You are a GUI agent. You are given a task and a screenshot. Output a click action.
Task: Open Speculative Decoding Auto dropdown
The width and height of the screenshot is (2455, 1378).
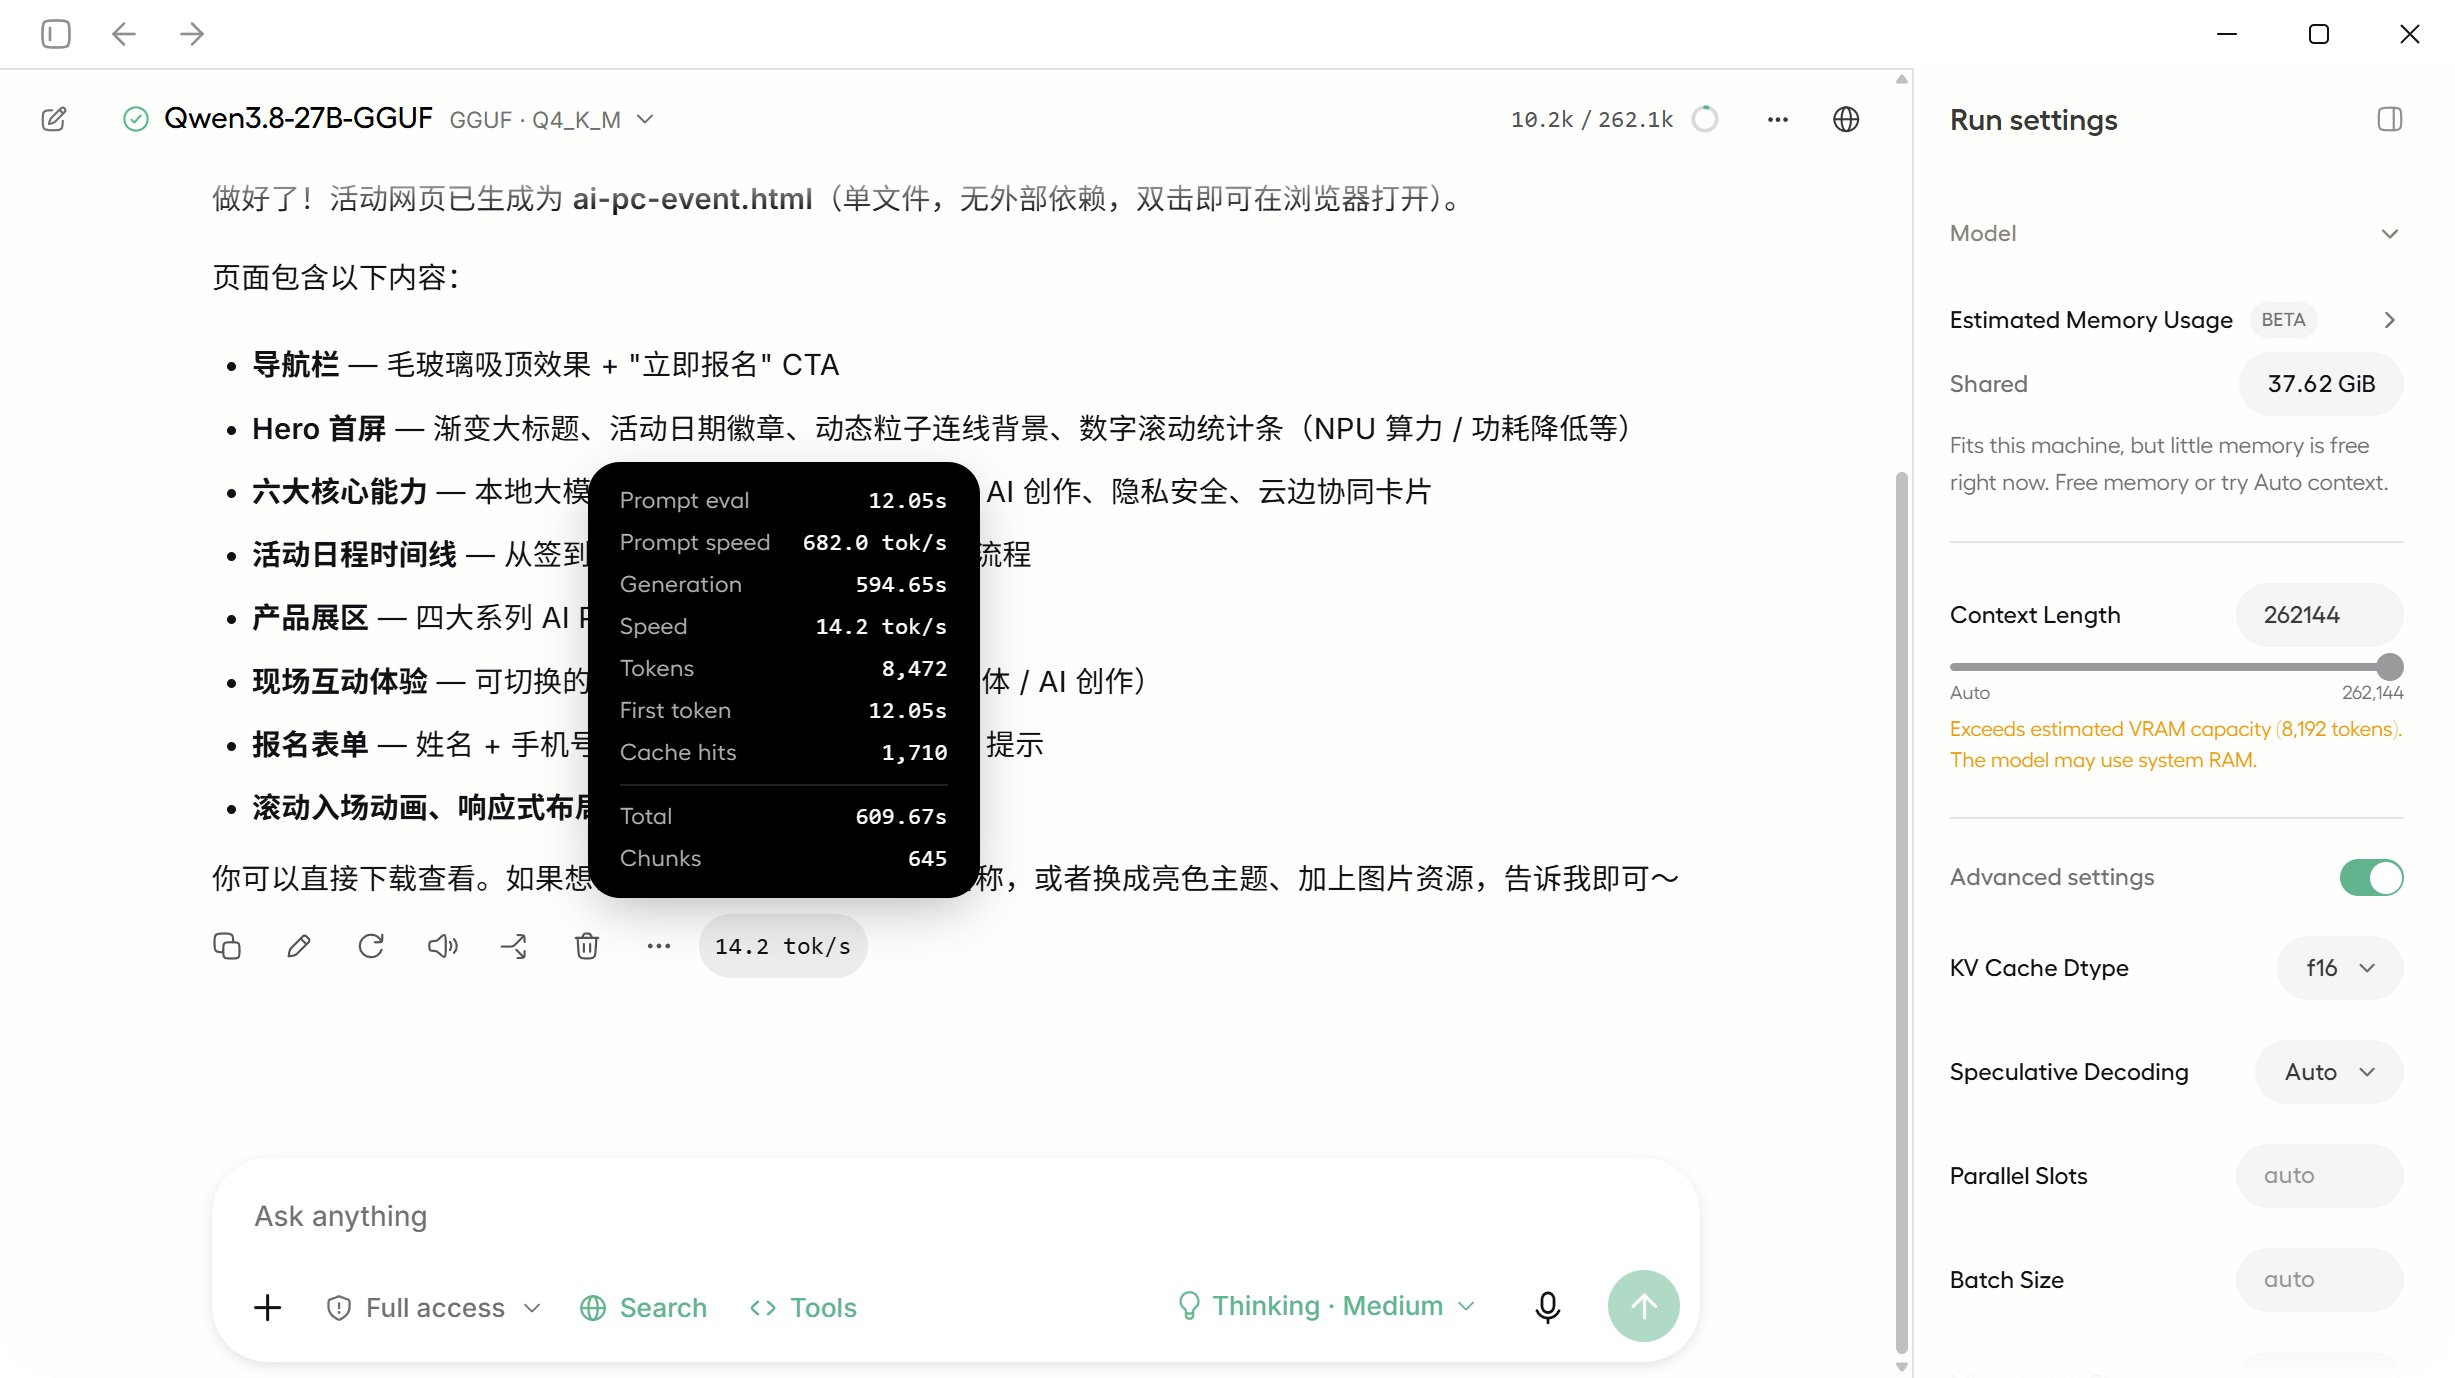pyautogui.click(x=2329, y=1072)
